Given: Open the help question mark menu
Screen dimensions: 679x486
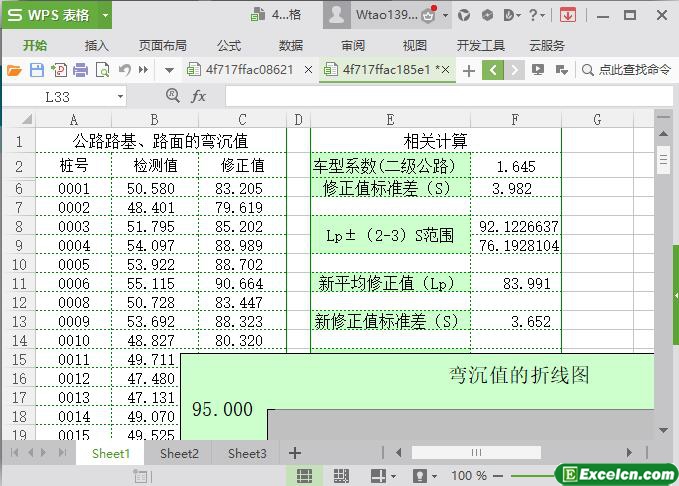Looking at the screenshot, I should pyautogui.click(x=537, y=15).
